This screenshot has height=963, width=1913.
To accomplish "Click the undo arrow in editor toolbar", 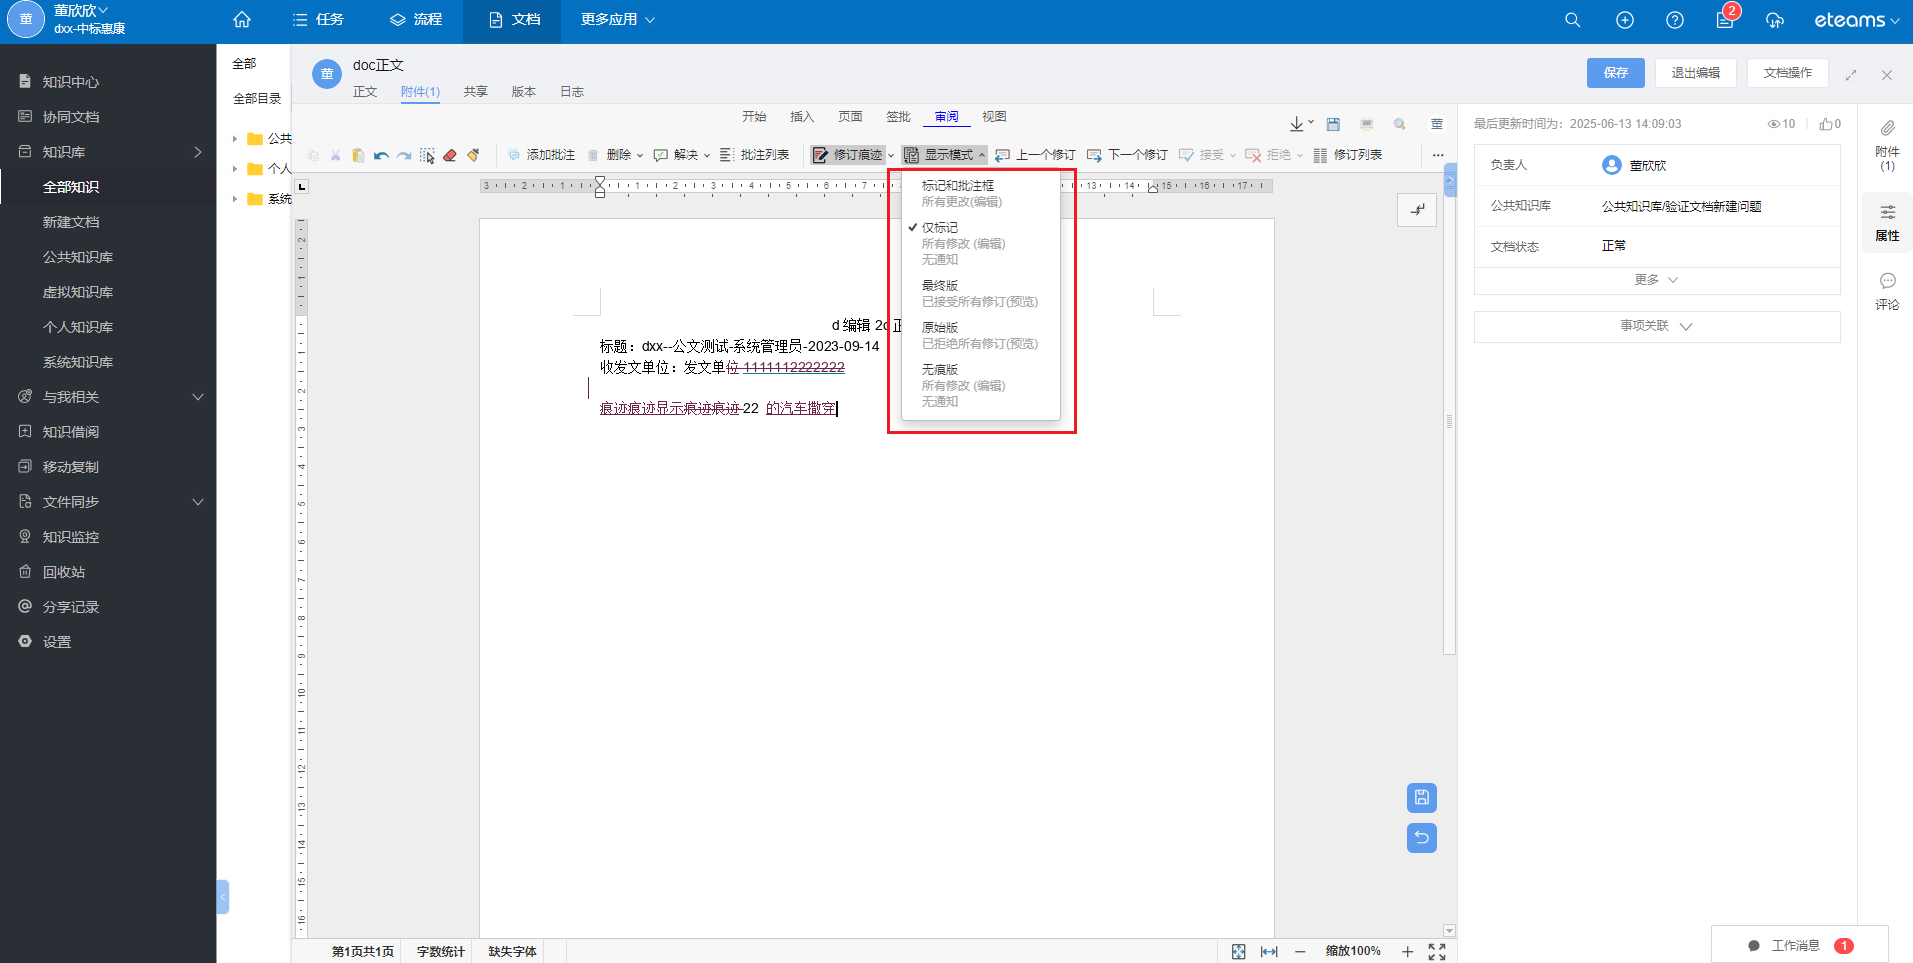I will coord(381,155).
